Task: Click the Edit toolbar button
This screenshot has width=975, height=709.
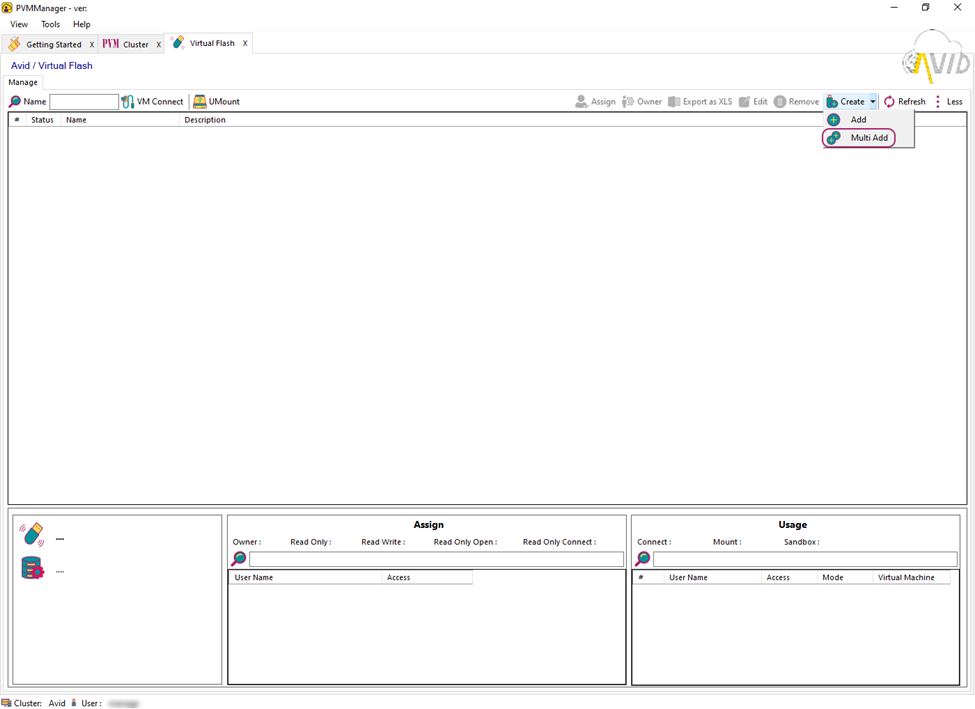Action: point(753,101)
